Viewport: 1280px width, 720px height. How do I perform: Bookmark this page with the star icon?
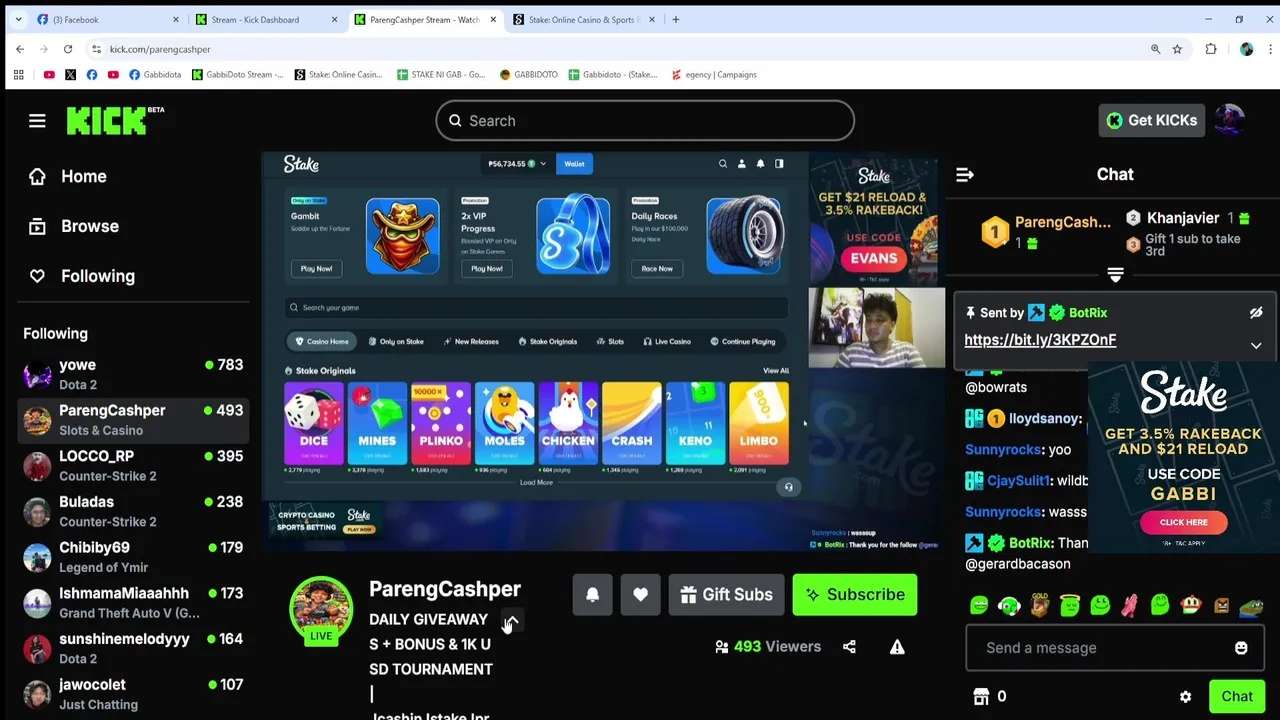click(1177, 49)
